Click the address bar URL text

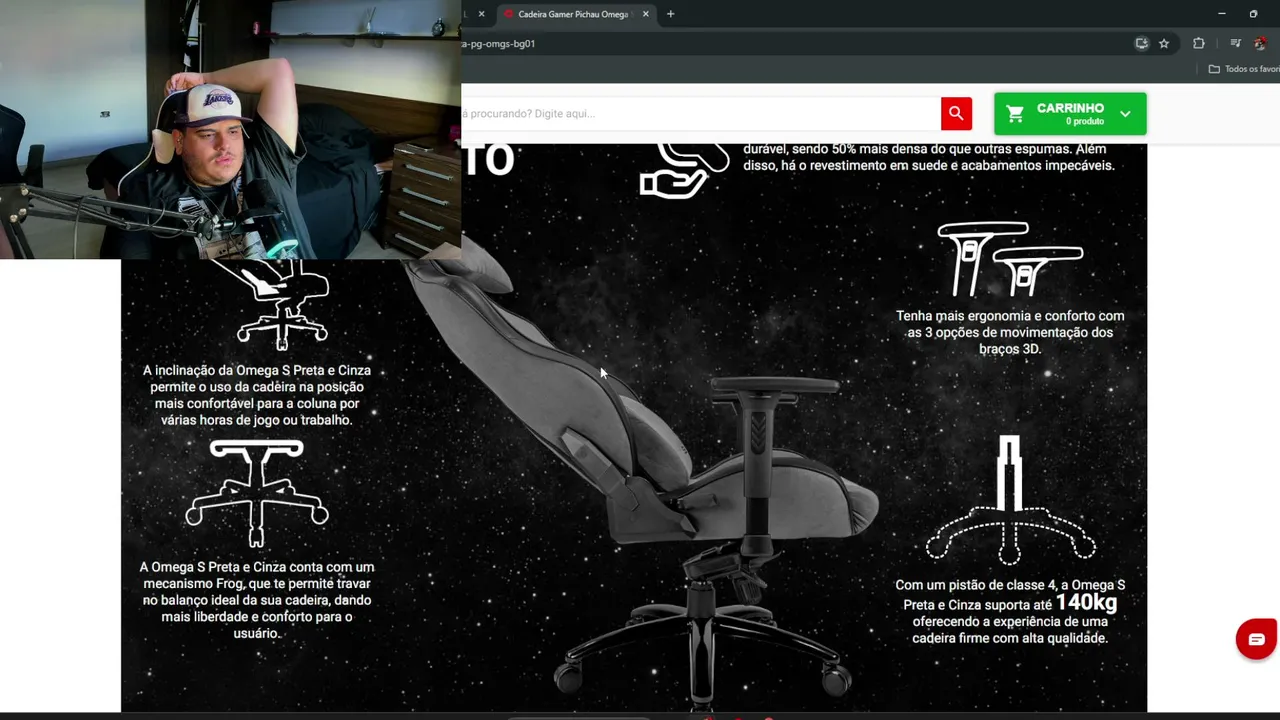tap(498, 44)
